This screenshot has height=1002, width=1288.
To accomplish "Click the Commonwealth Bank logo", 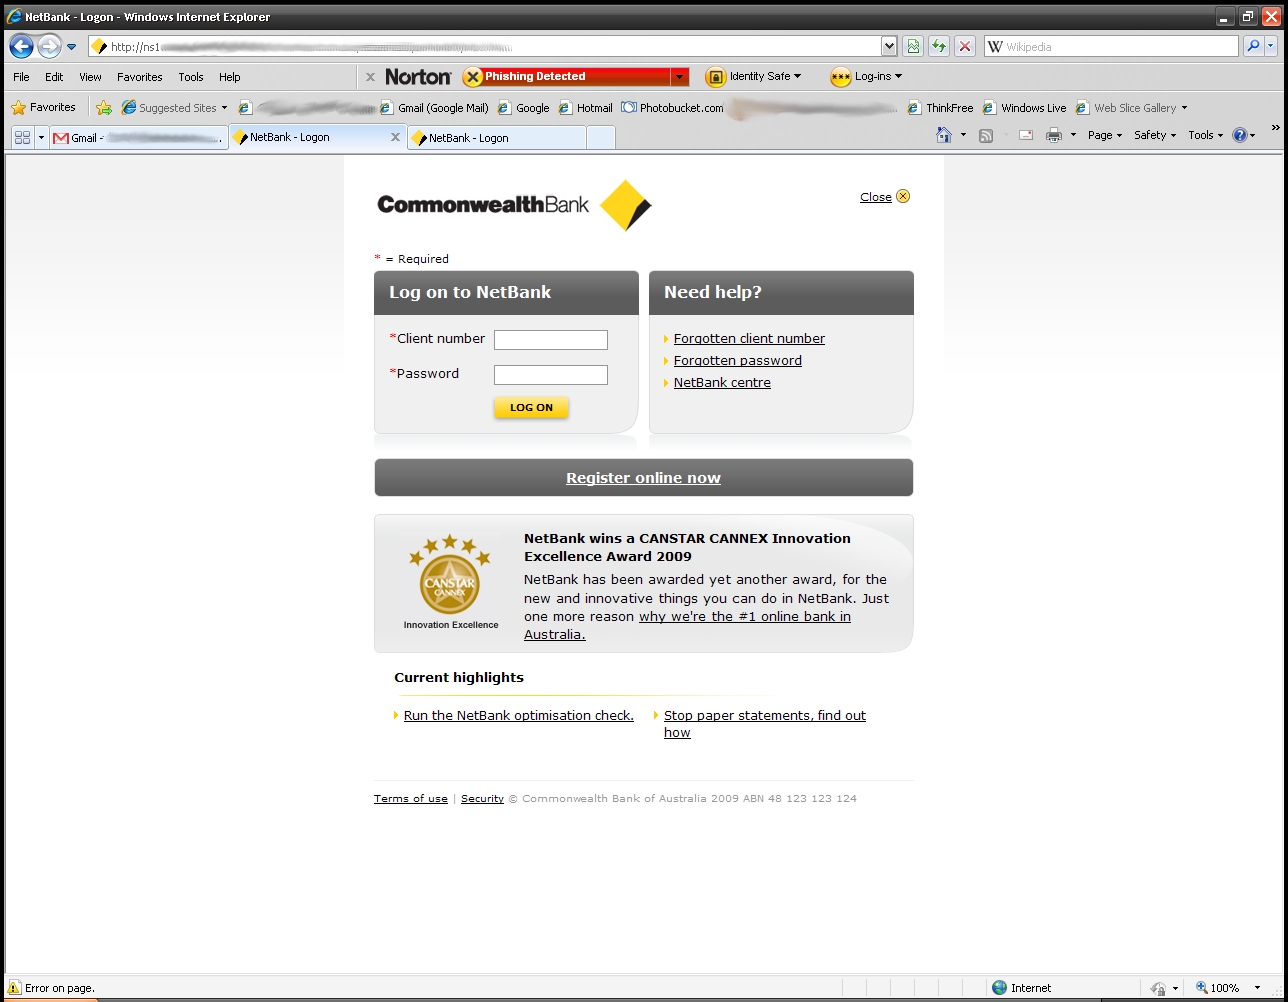I will click(514, 205).
